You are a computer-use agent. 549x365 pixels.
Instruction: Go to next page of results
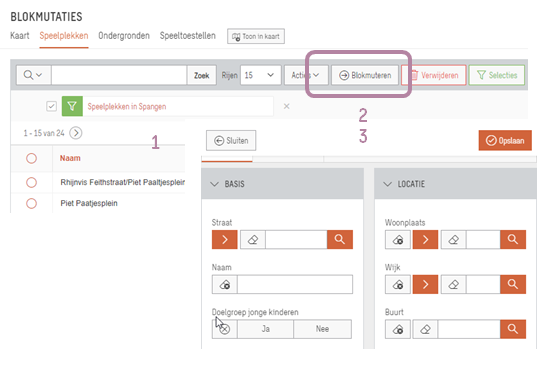(x=76, y=133)
